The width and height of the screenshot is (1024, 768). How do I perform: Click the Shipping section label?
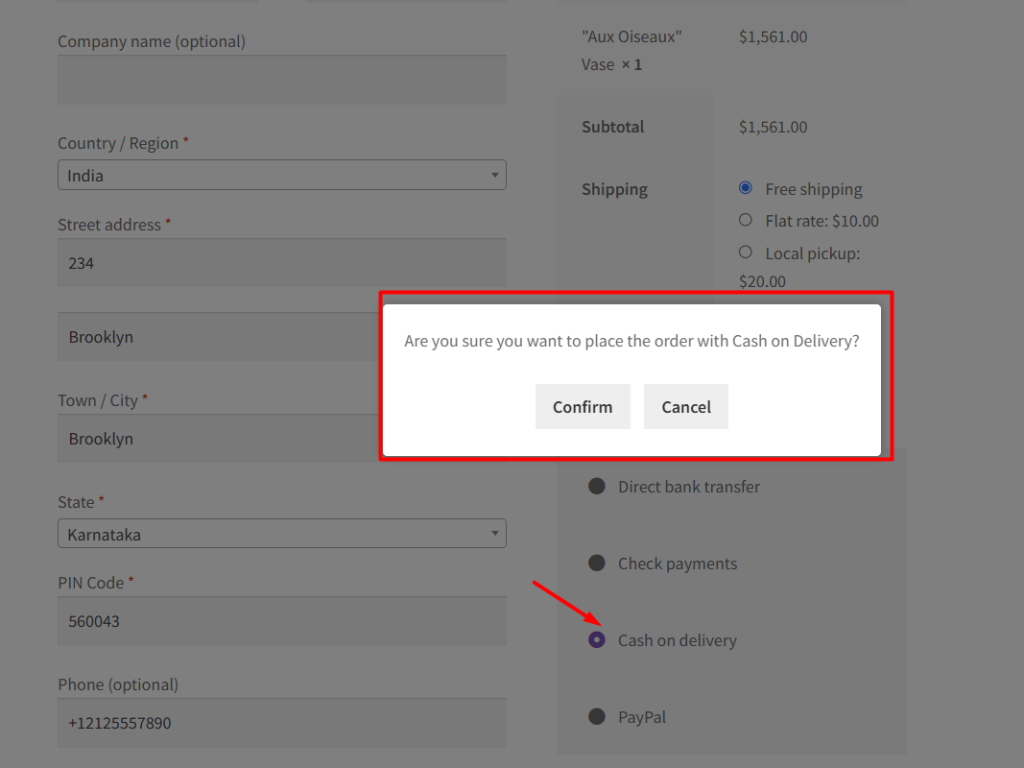pyautogui.click(x=612, y=188)
